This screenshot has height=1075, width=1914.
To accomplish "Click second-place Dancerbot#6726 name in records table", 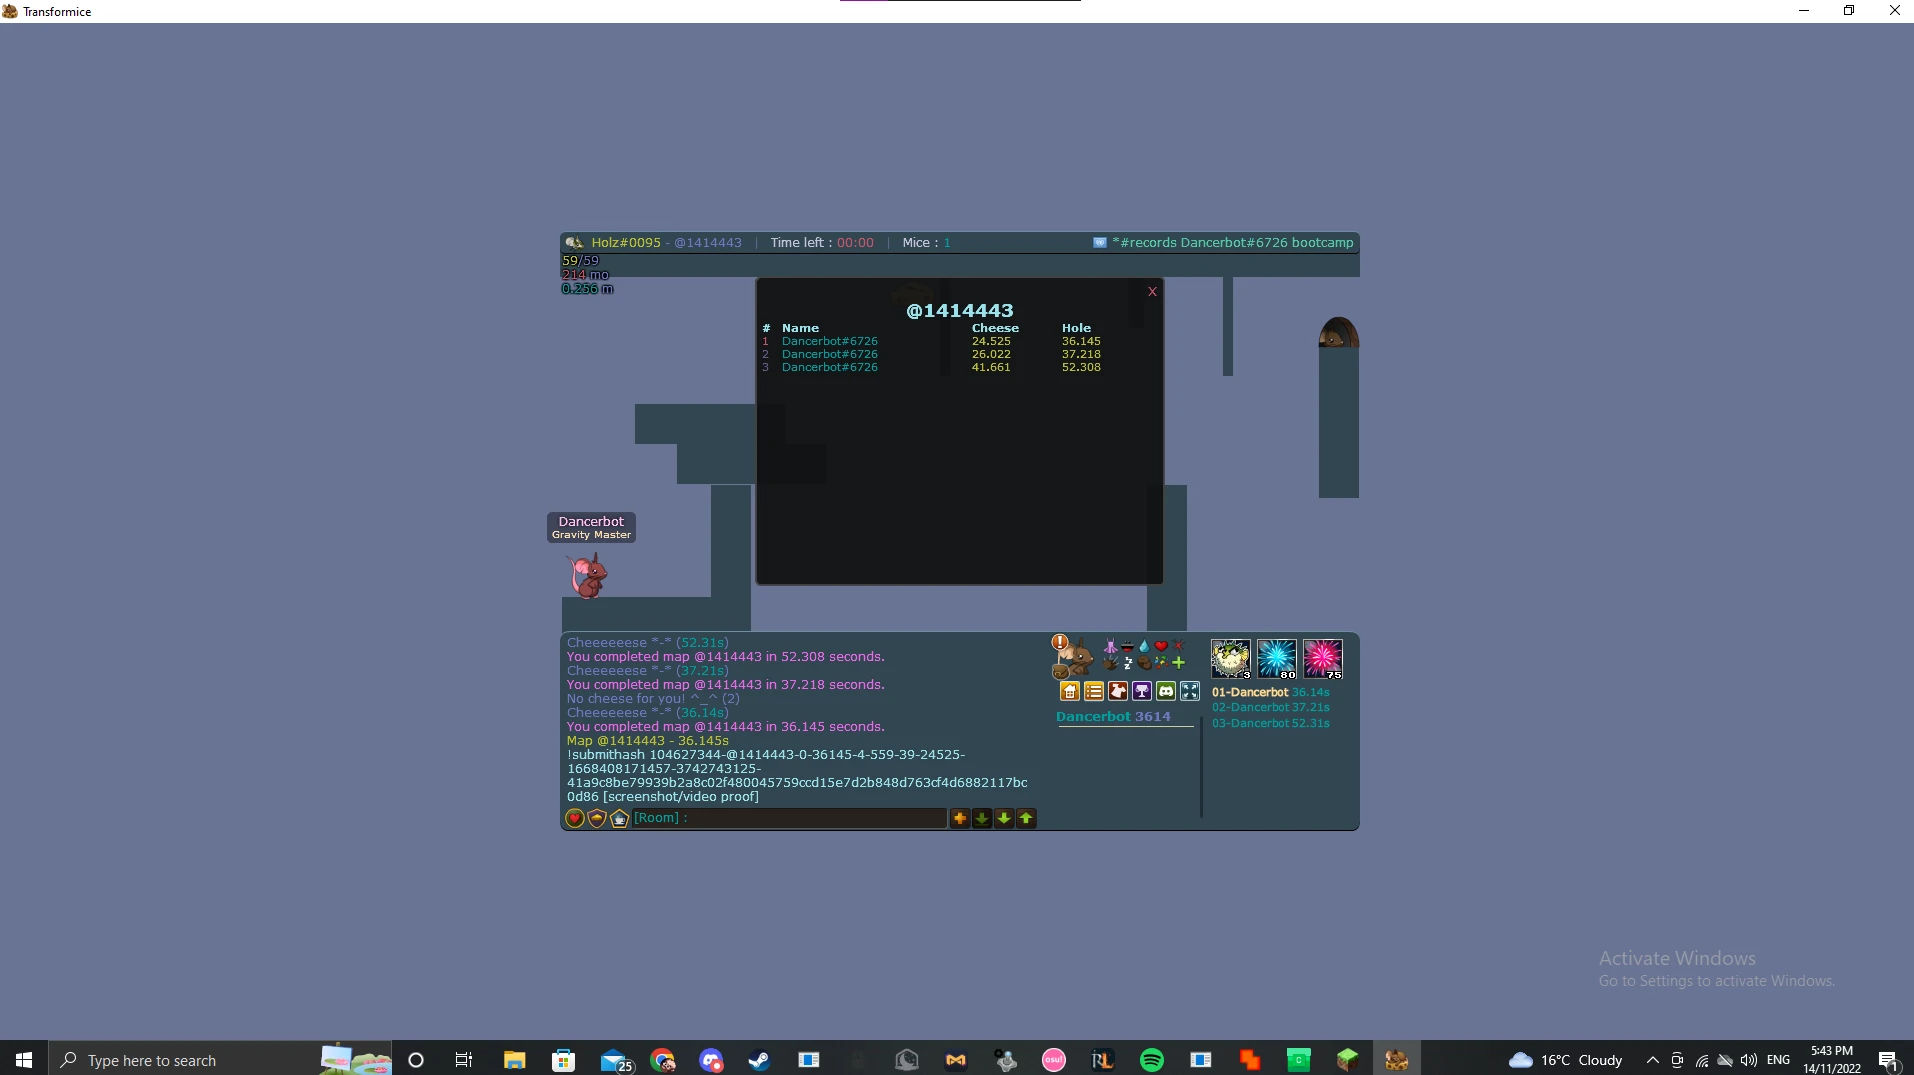I will (830, 354).
